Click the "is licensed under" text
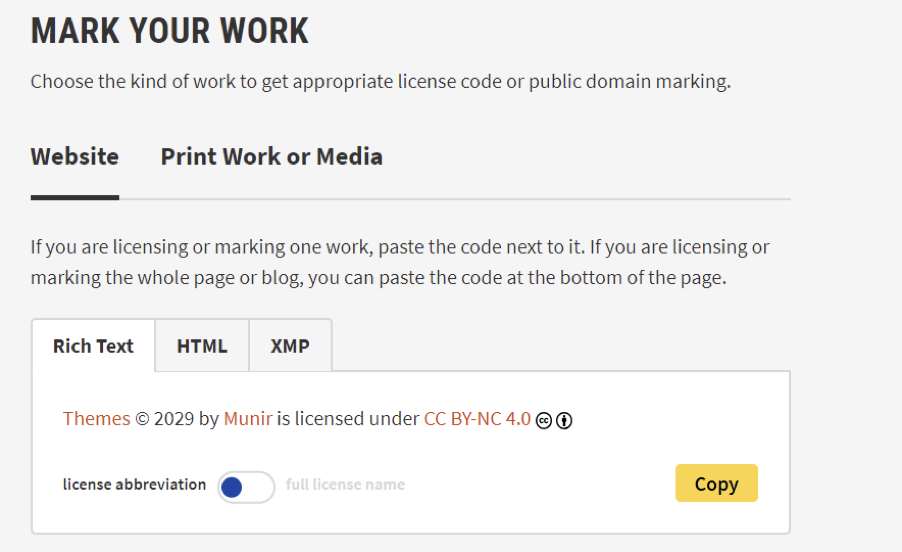Viewport: 902px width, 552px height. 348,419
